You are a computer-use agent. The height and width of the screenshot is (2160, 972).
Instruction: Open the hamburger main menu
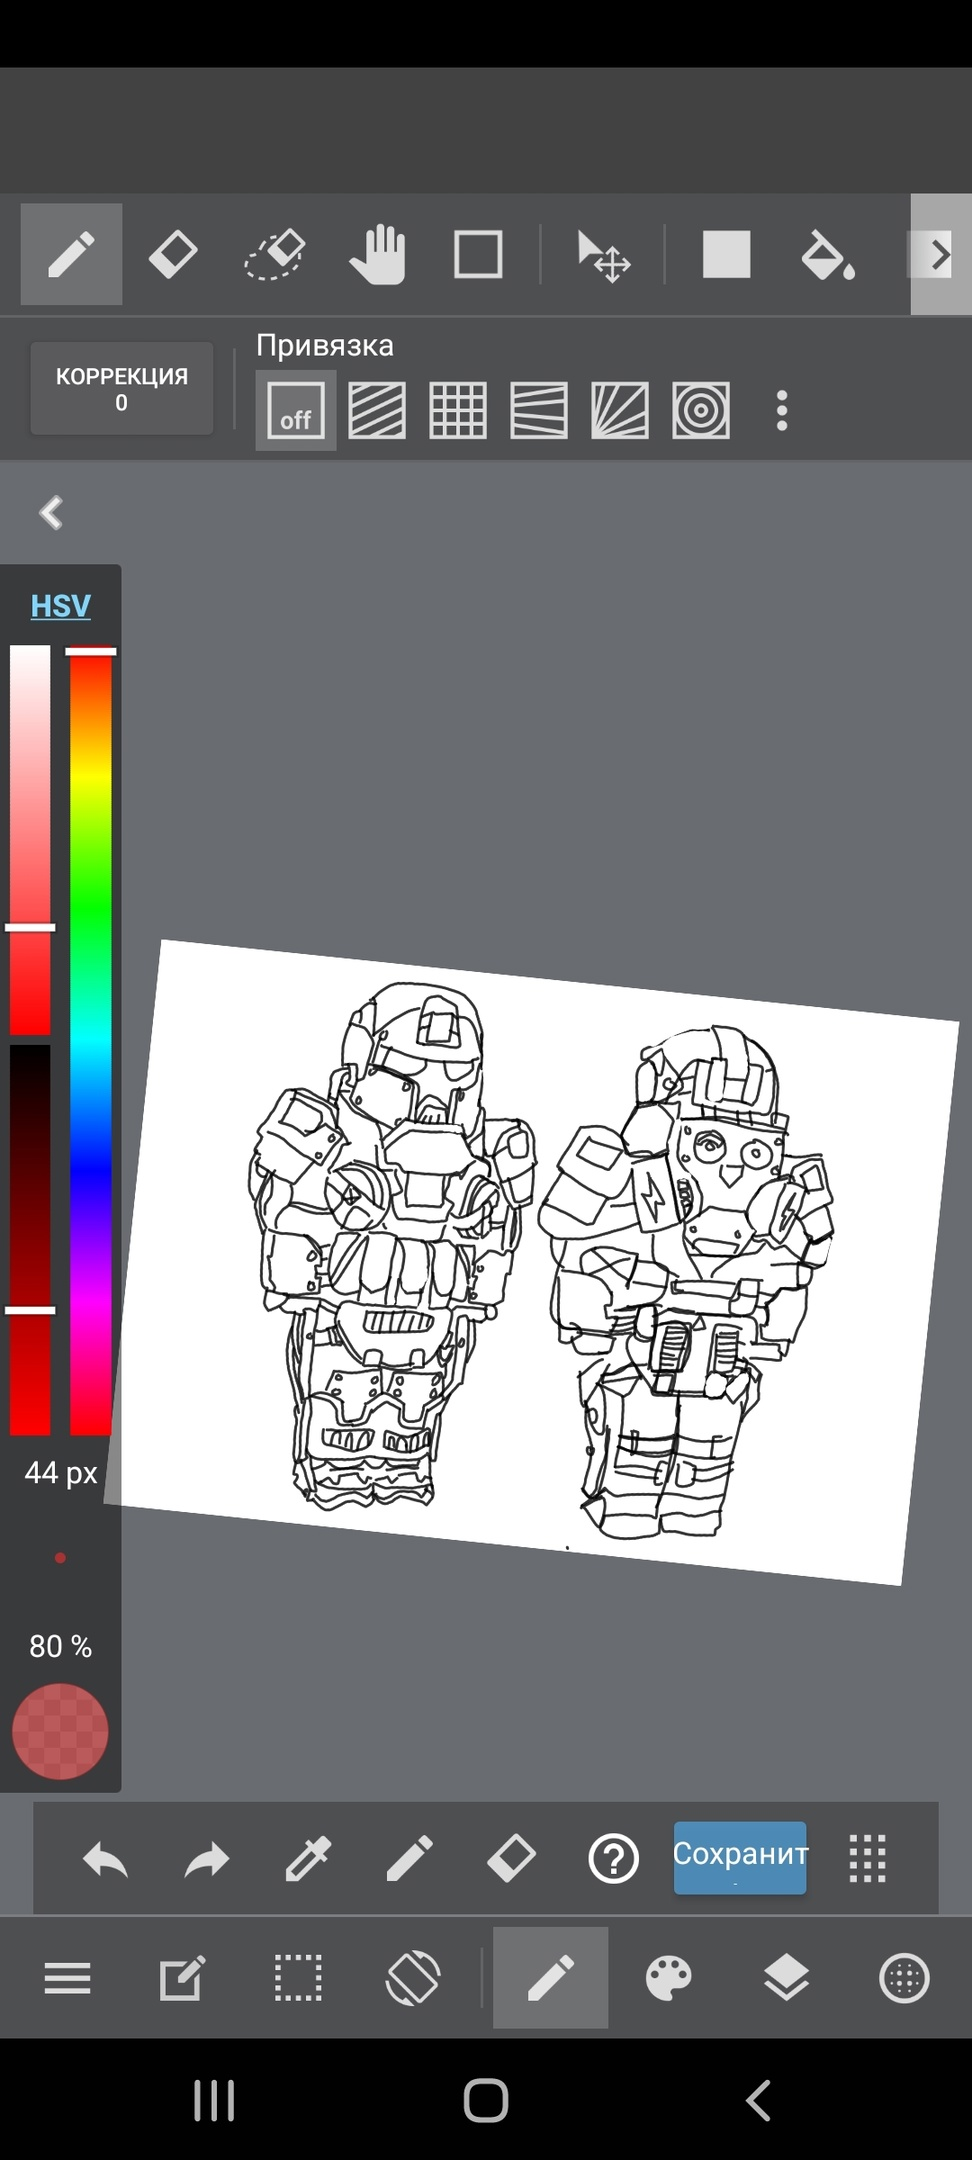(x=67, y=1978)
